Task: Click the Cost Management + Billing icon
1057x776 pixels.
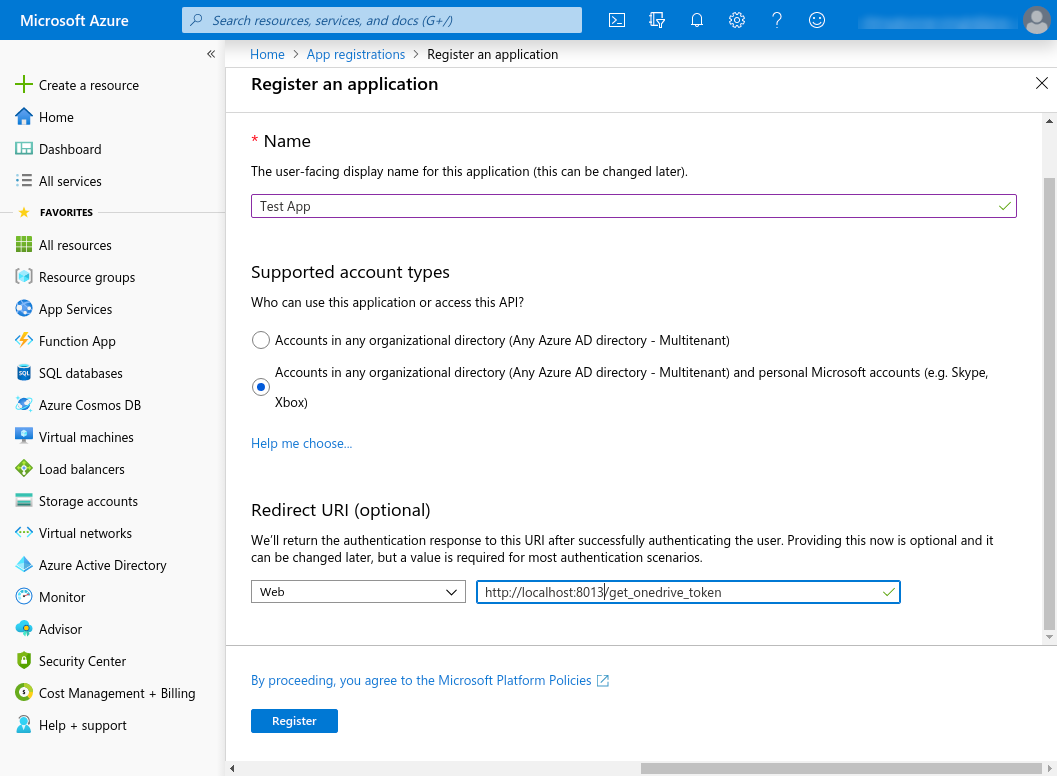Action: coord(24,692)
